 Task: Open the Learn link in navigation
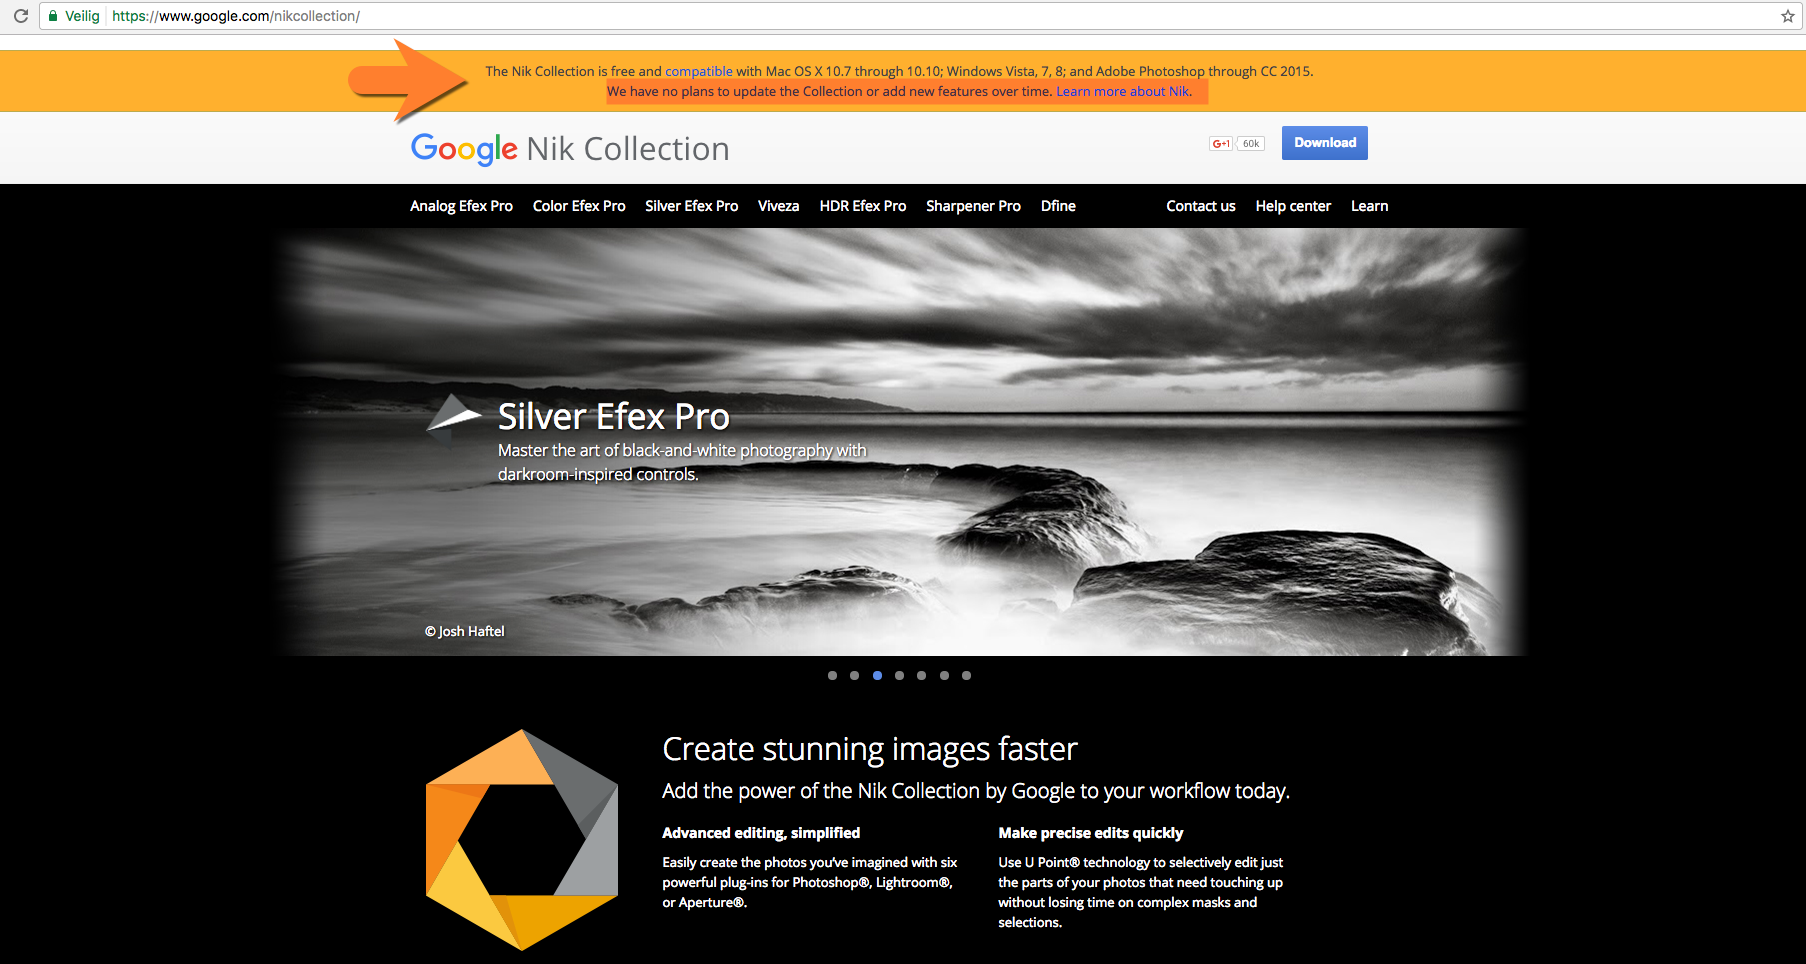[1369, 206]
